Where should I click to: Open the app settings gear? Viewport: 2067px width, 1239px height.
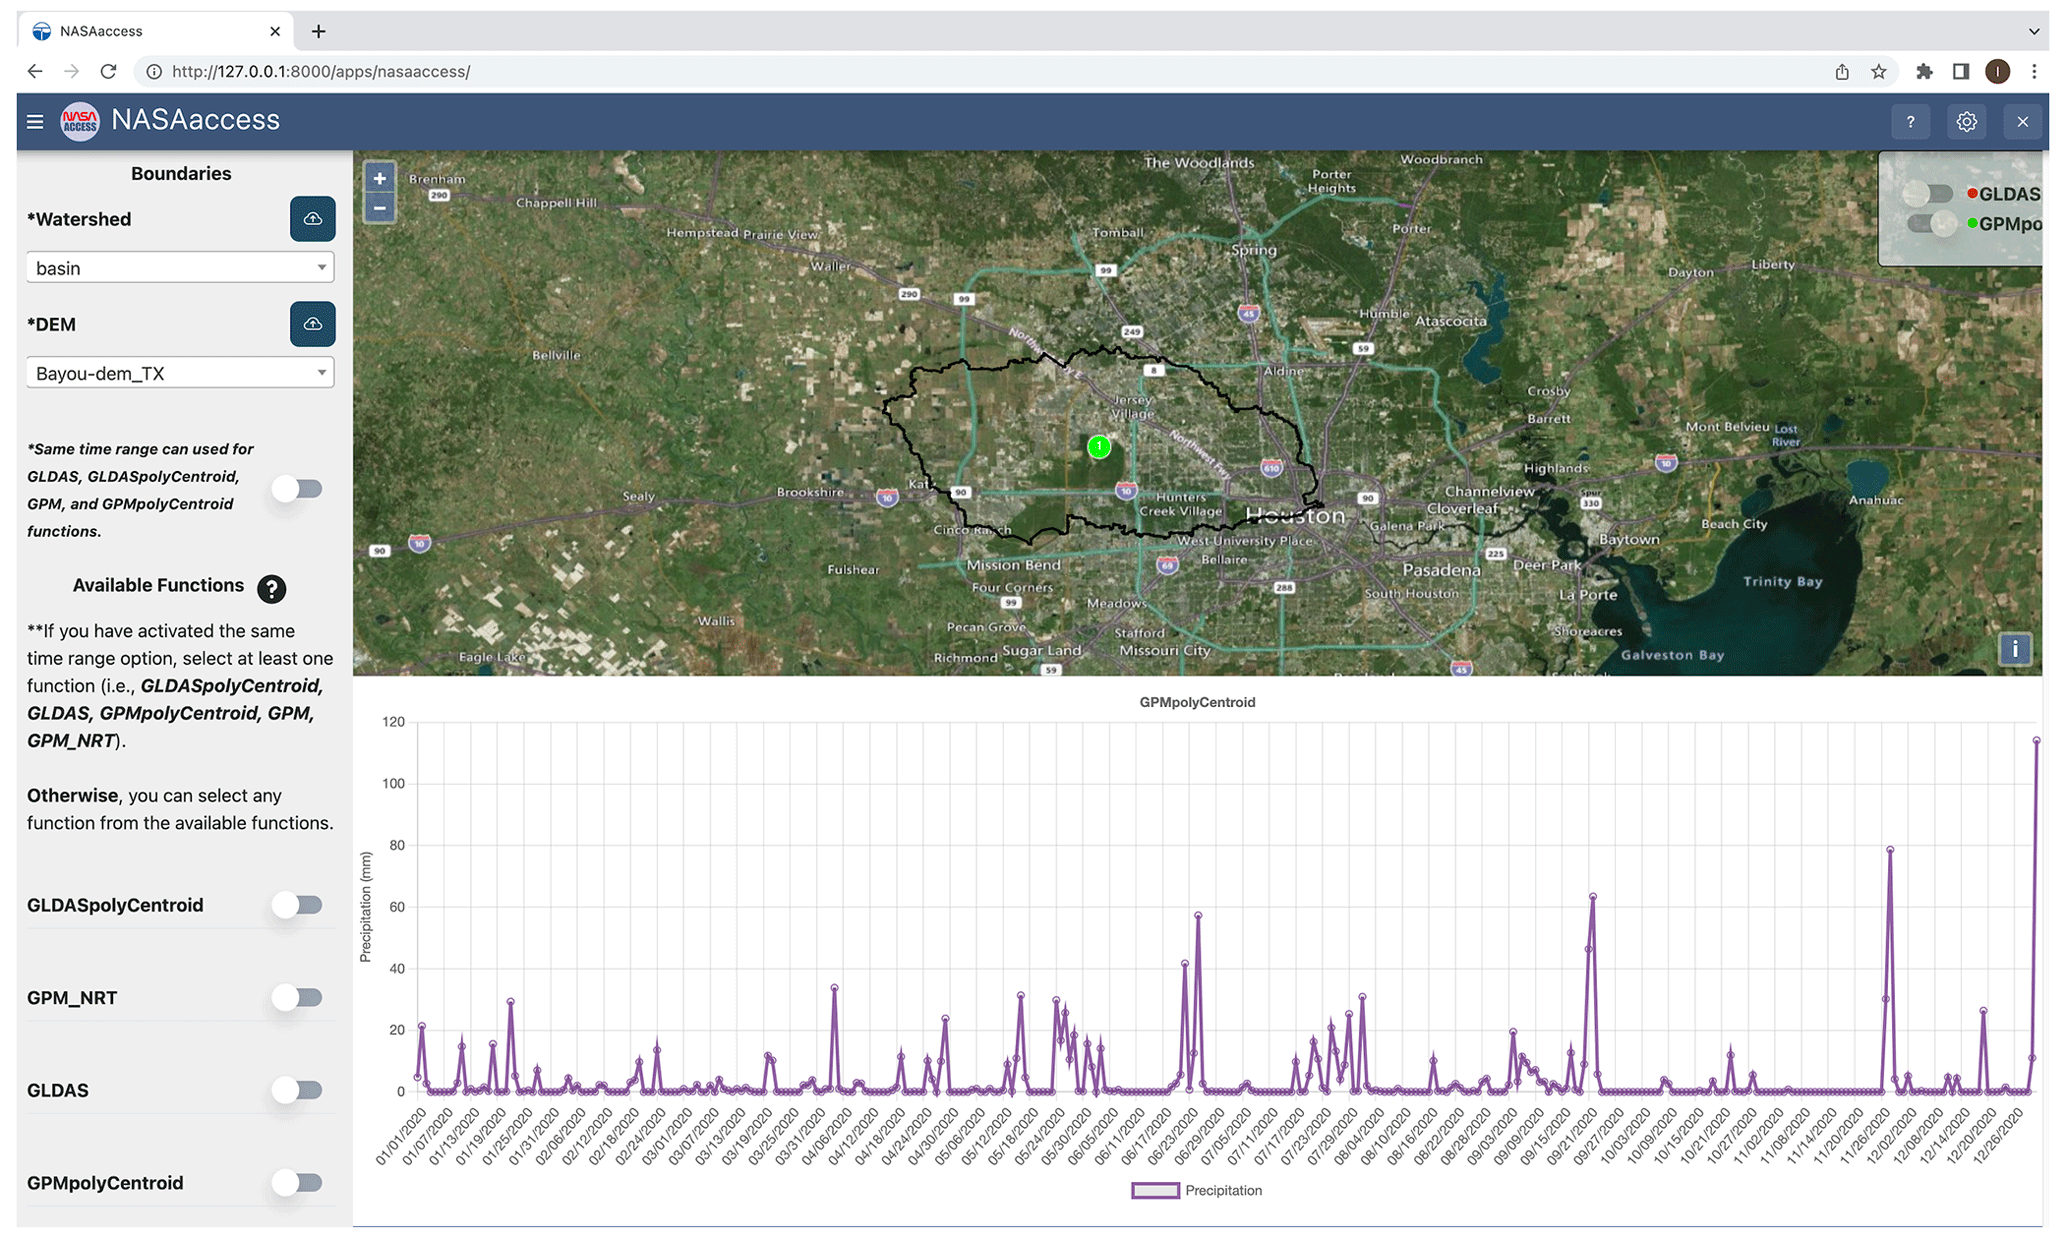(x=1966, y=122)
